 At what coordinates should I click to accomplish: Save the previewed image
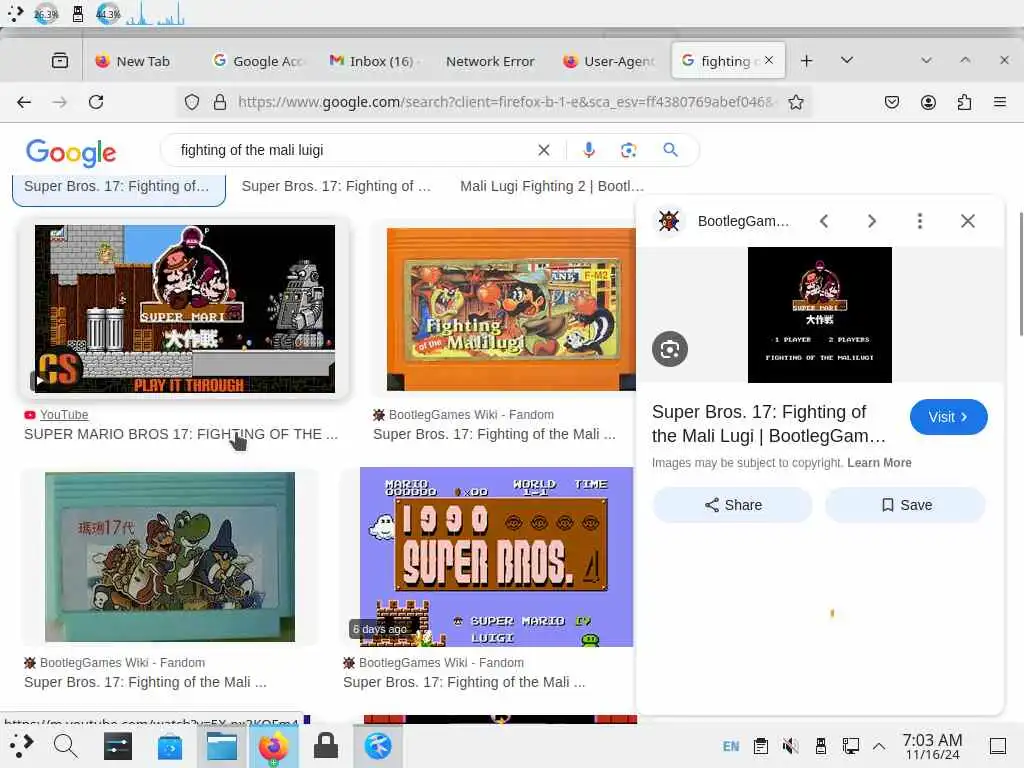(906, 505)
